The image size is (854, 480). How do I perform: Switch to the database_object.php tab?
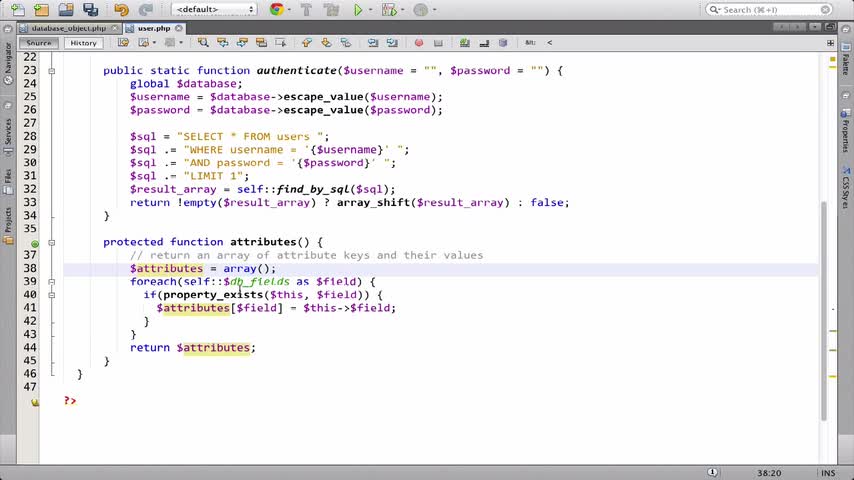[x=68, y=28]
